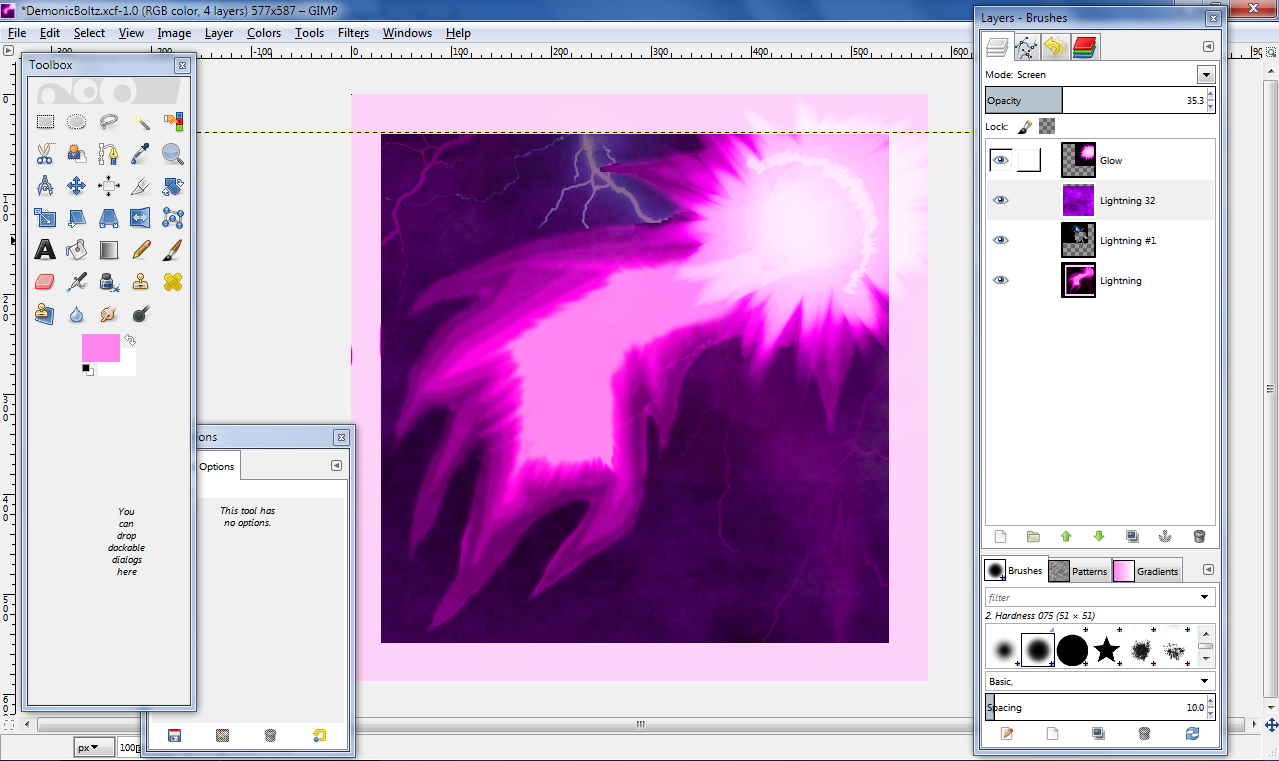Select the Paintbrush tool
Viewport: 1279px width, 761px height.
coord(173,250)
